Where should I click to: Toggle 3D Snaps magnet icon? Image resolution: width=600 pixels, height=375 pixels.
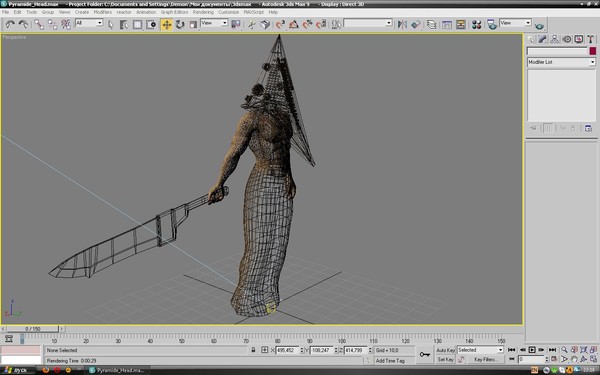[280, 24]
